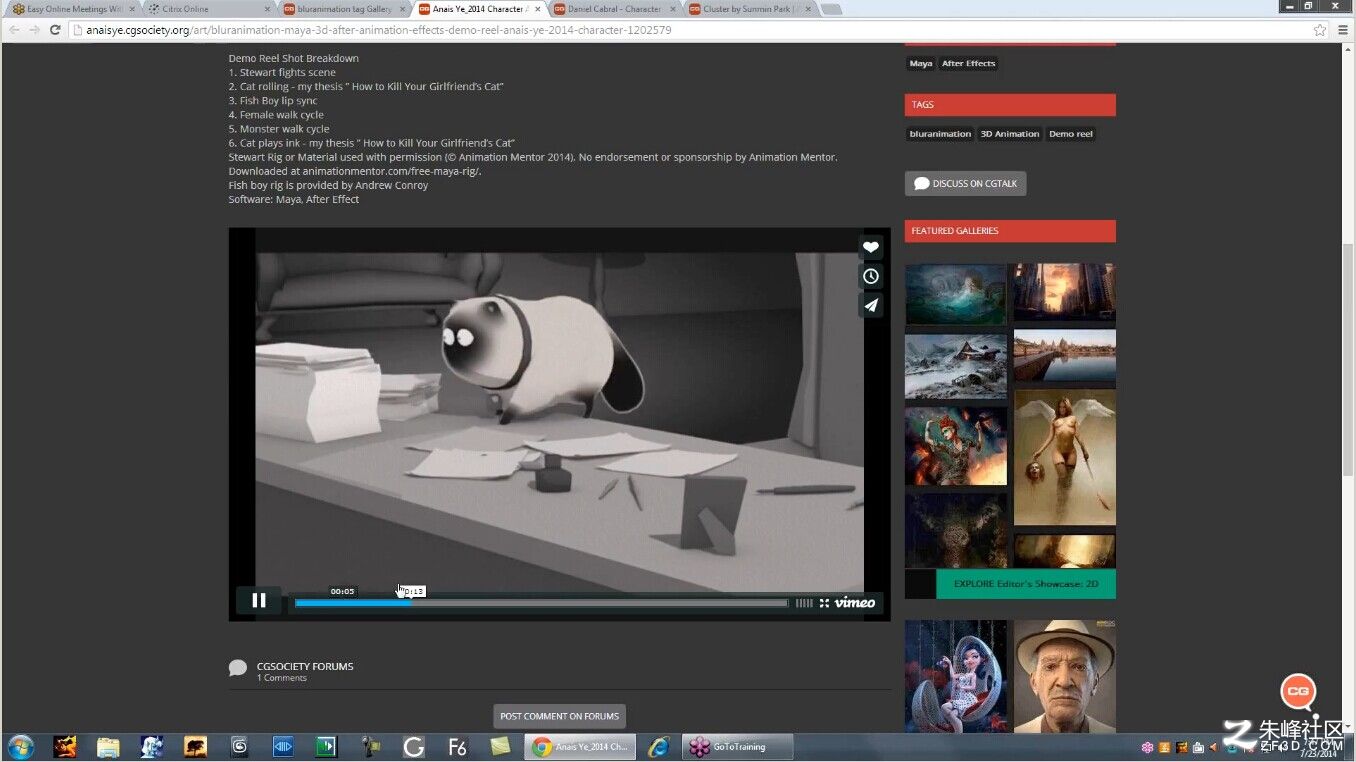This screenshot has width=1356, height=762.
Task: Open the Demo reel tag
Action: [x=1071, y=134]
